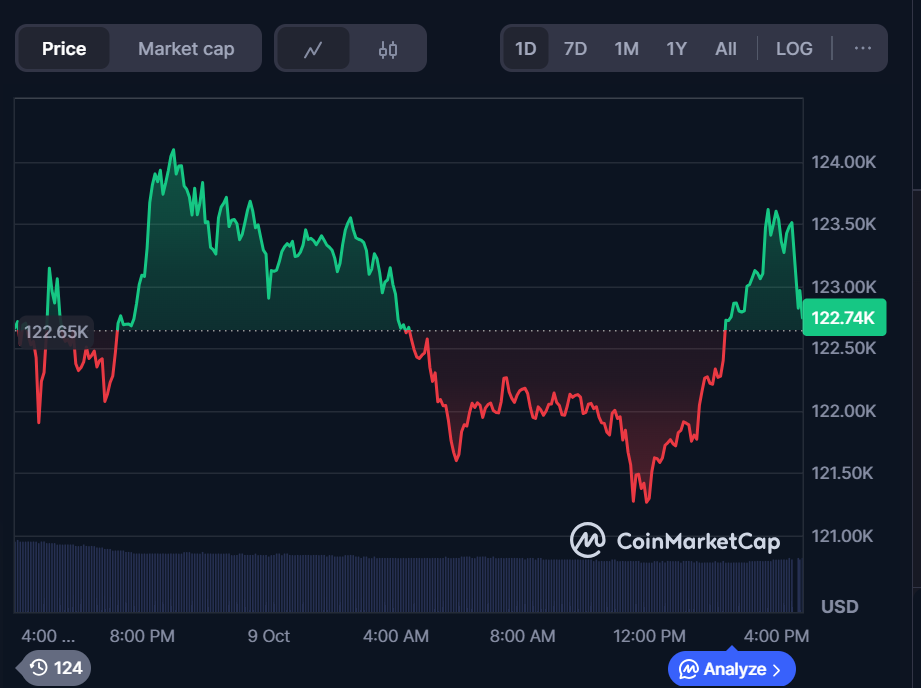Switch to candlestick chart view

pyautogui.click(x=388, y=49)
